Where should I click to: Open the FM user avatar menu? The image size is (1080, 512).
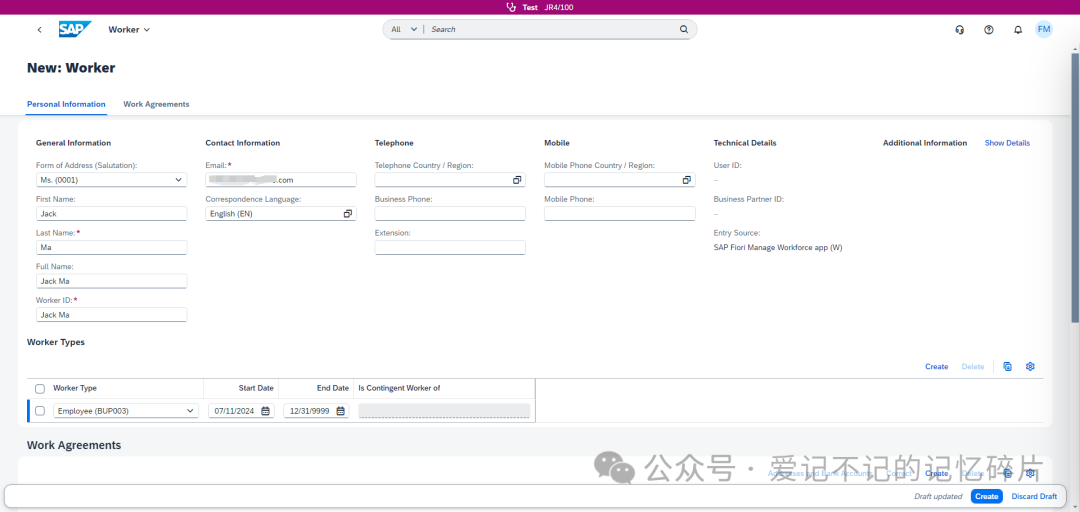1044,29
